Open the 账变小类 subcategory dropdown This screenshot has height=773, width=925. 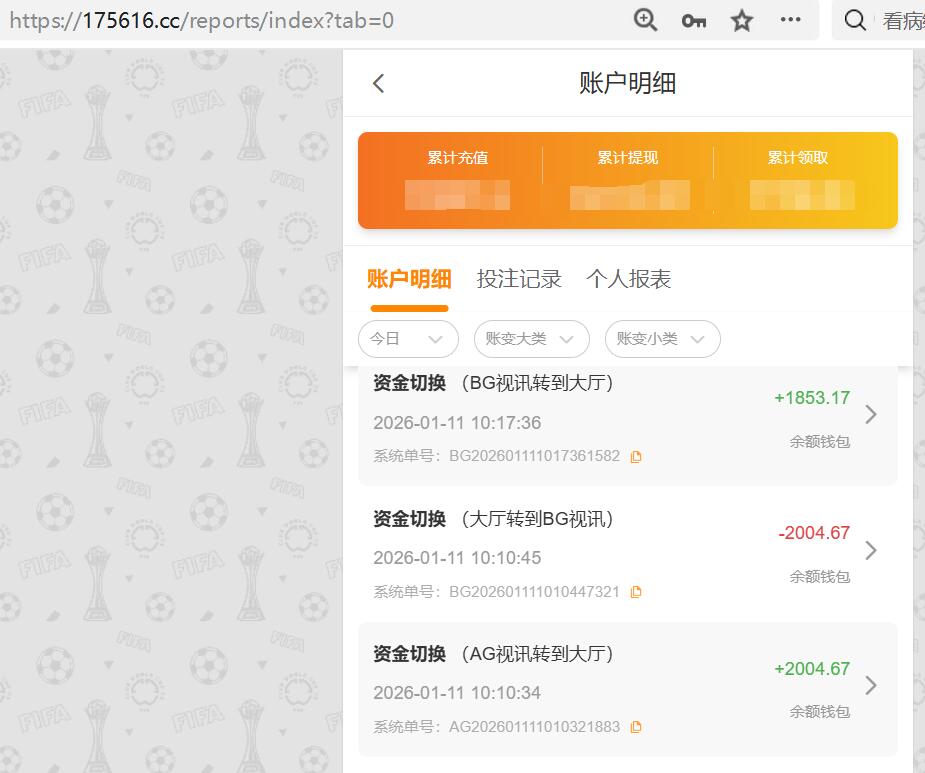[662, 339]
